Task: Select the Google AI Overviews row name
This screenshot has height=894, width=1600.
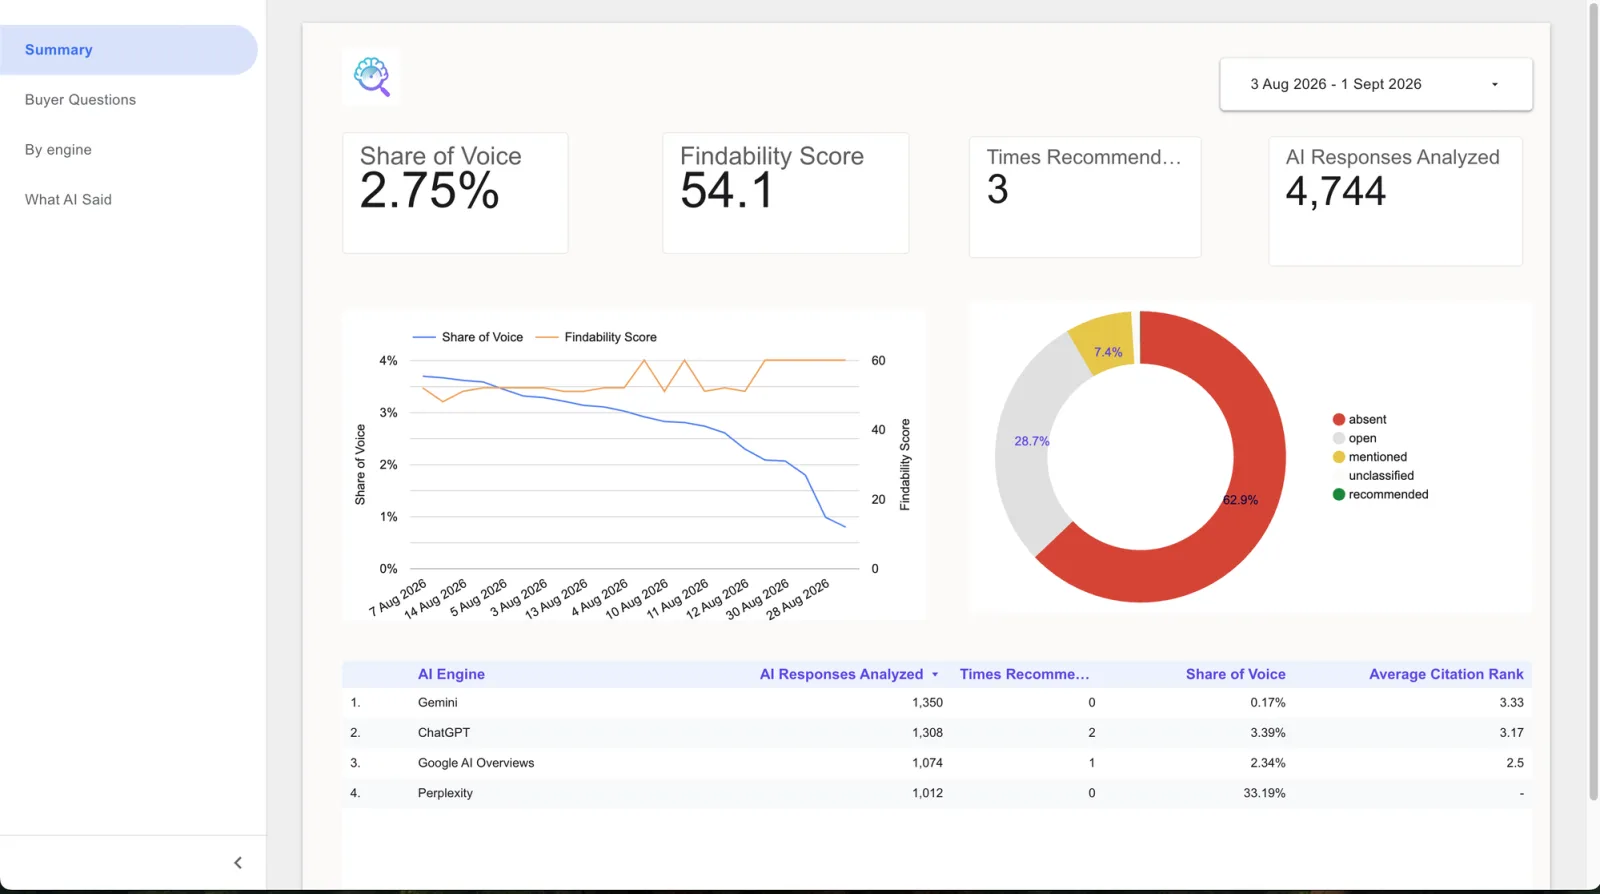Action: click(476, 763)
